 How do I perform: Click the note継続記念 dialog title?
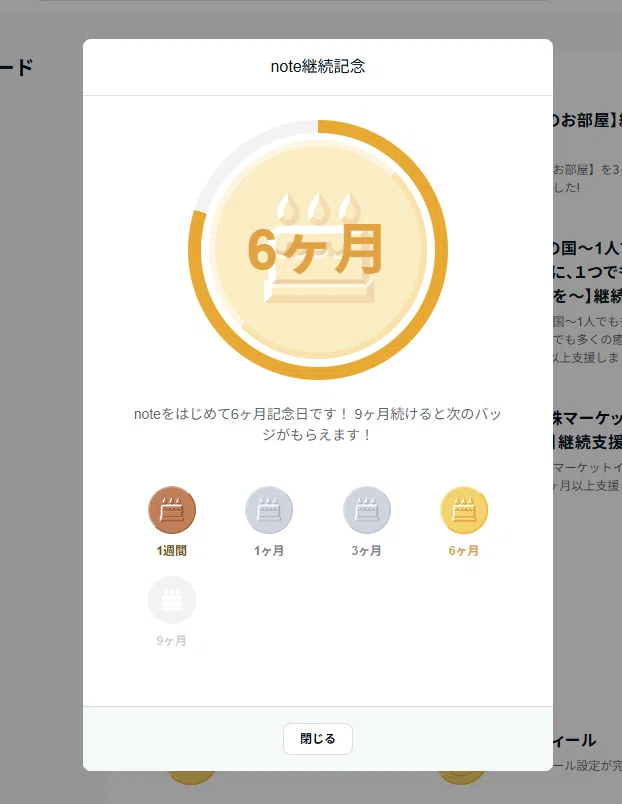point(318,66)
